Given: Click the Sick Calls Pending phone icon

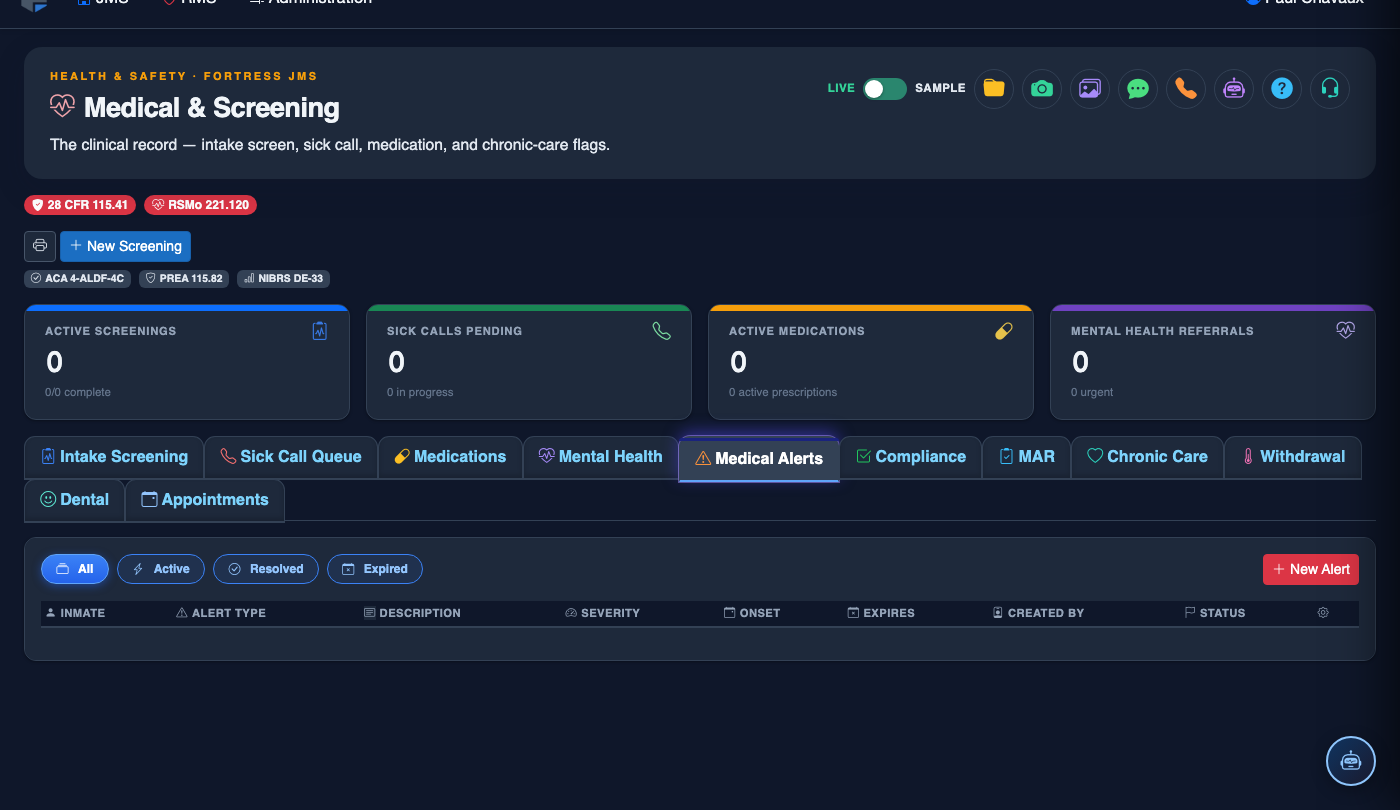Looking at the screenshot, I should pyautogui.click(x=661, y=331).
